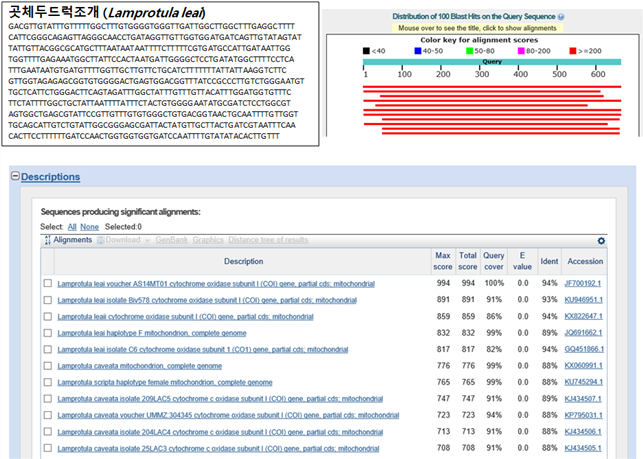
Task: Check the Lamprotula scripta haplotype female row
Action: click(x=48, y=382)
